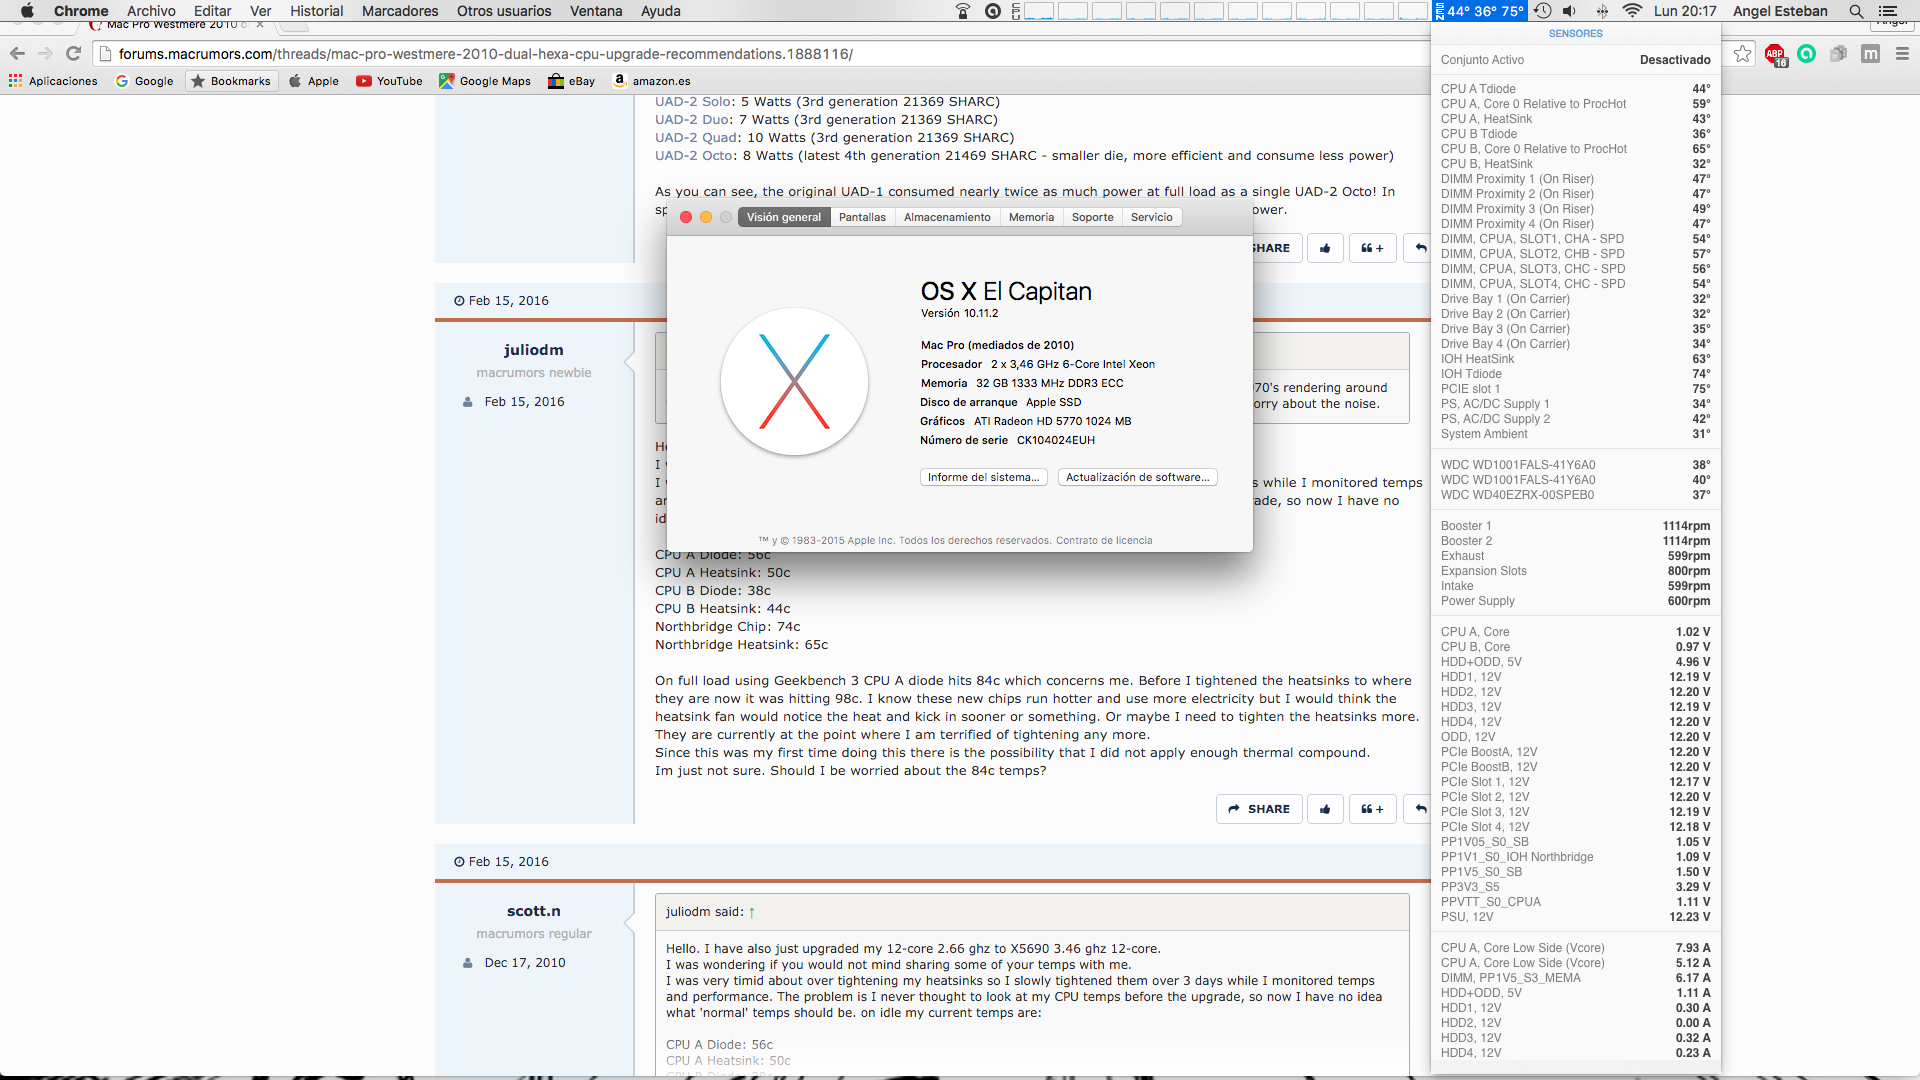Open the Angel Esteban user menu
Screen dimensions: 1920x1080
(1780, 11)
